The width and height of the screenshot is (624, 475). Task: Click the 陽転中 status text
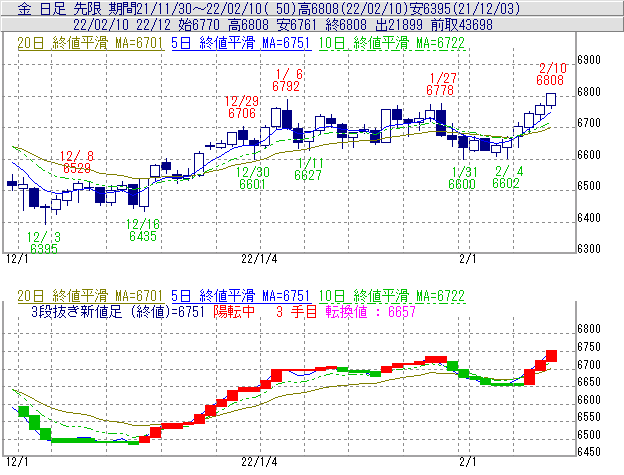[234, 311]
